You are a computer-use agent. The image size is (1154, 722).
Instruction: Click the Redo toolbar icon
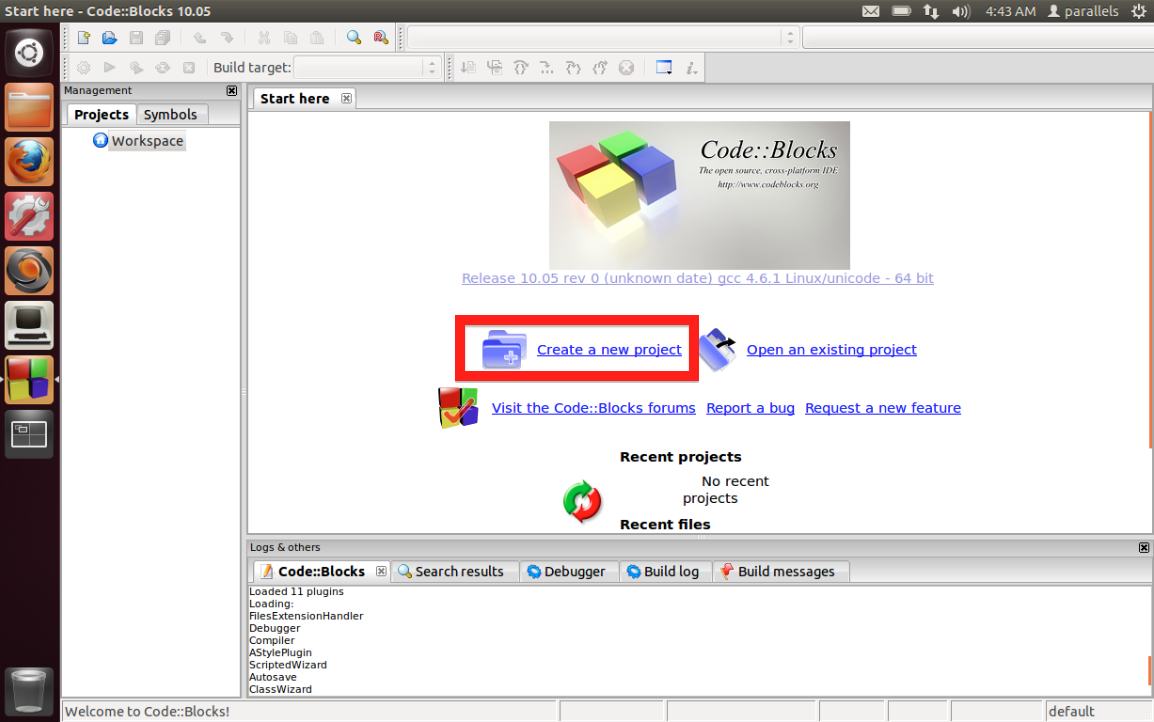227,38
